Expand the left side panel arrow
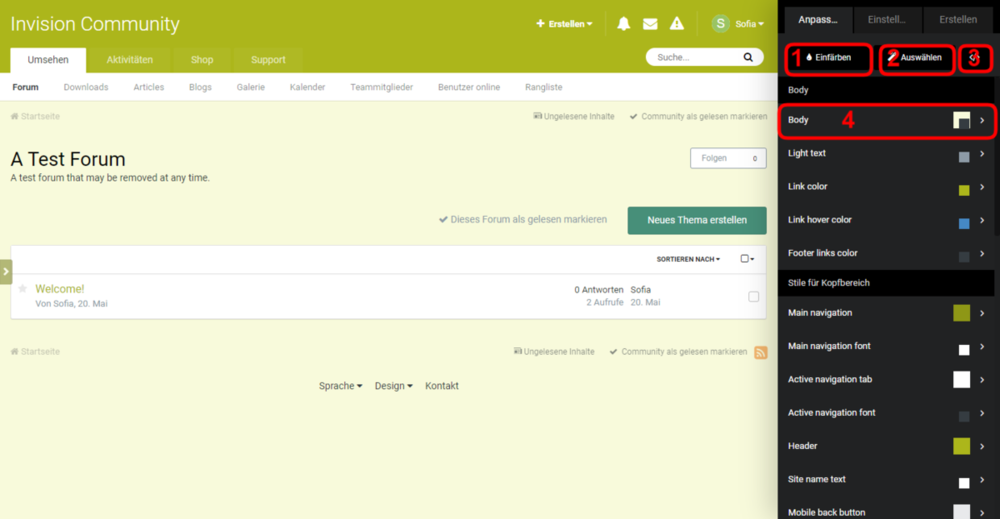Screen dimensions: 1000x519 point(6,271)
